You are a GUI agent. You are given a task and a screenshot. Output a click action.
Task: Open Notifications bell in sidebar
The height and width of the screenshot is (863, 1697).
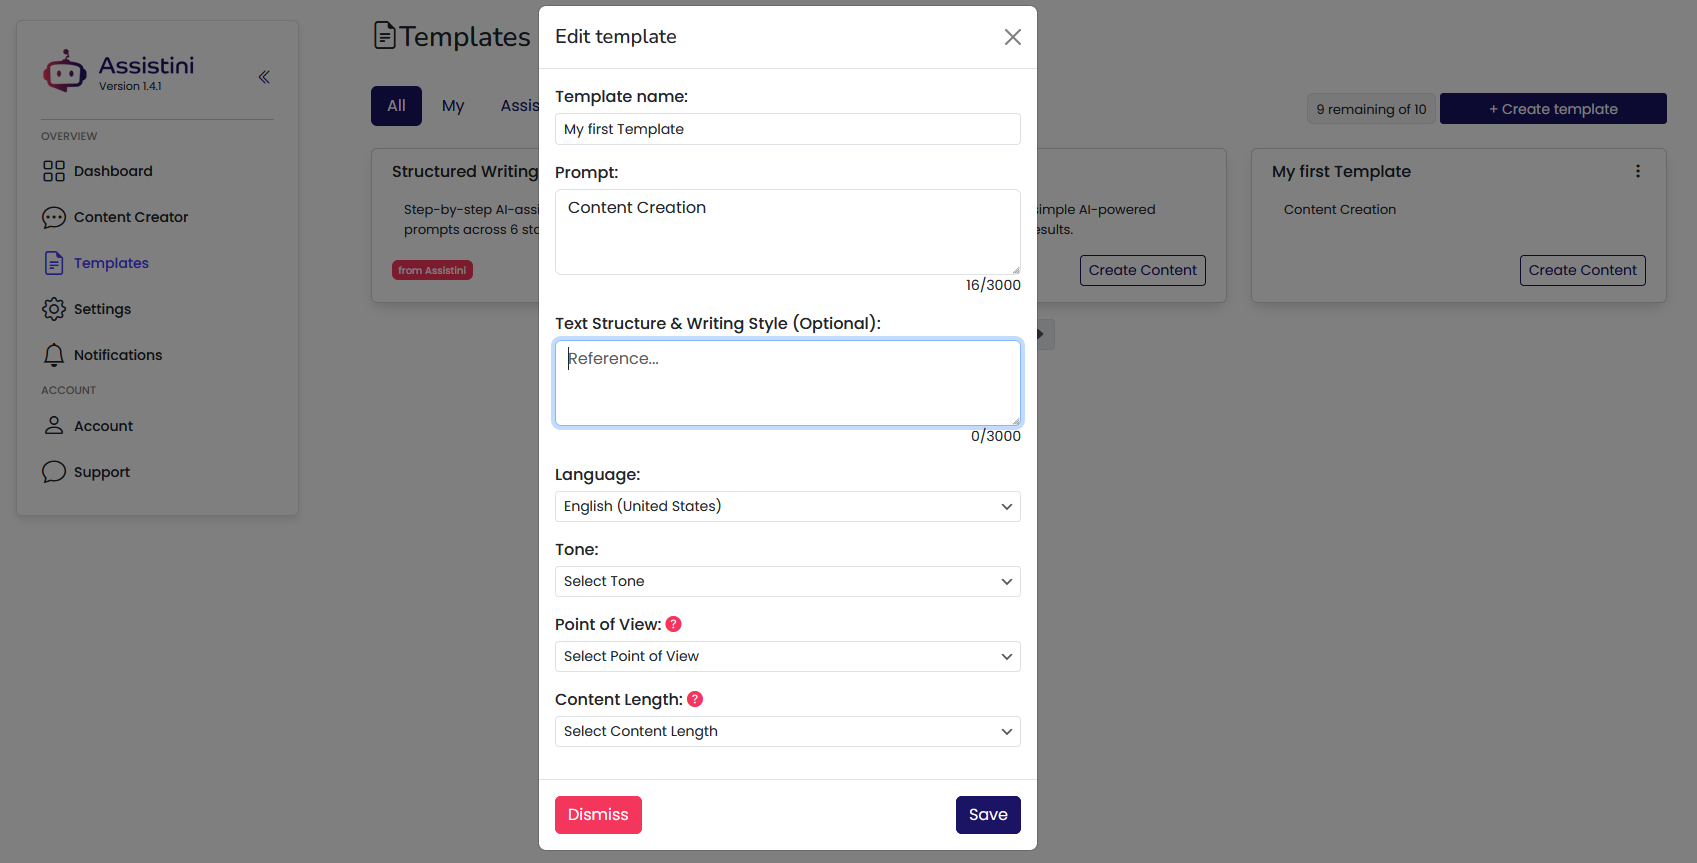pyautogui.click(x=54, y=355)
